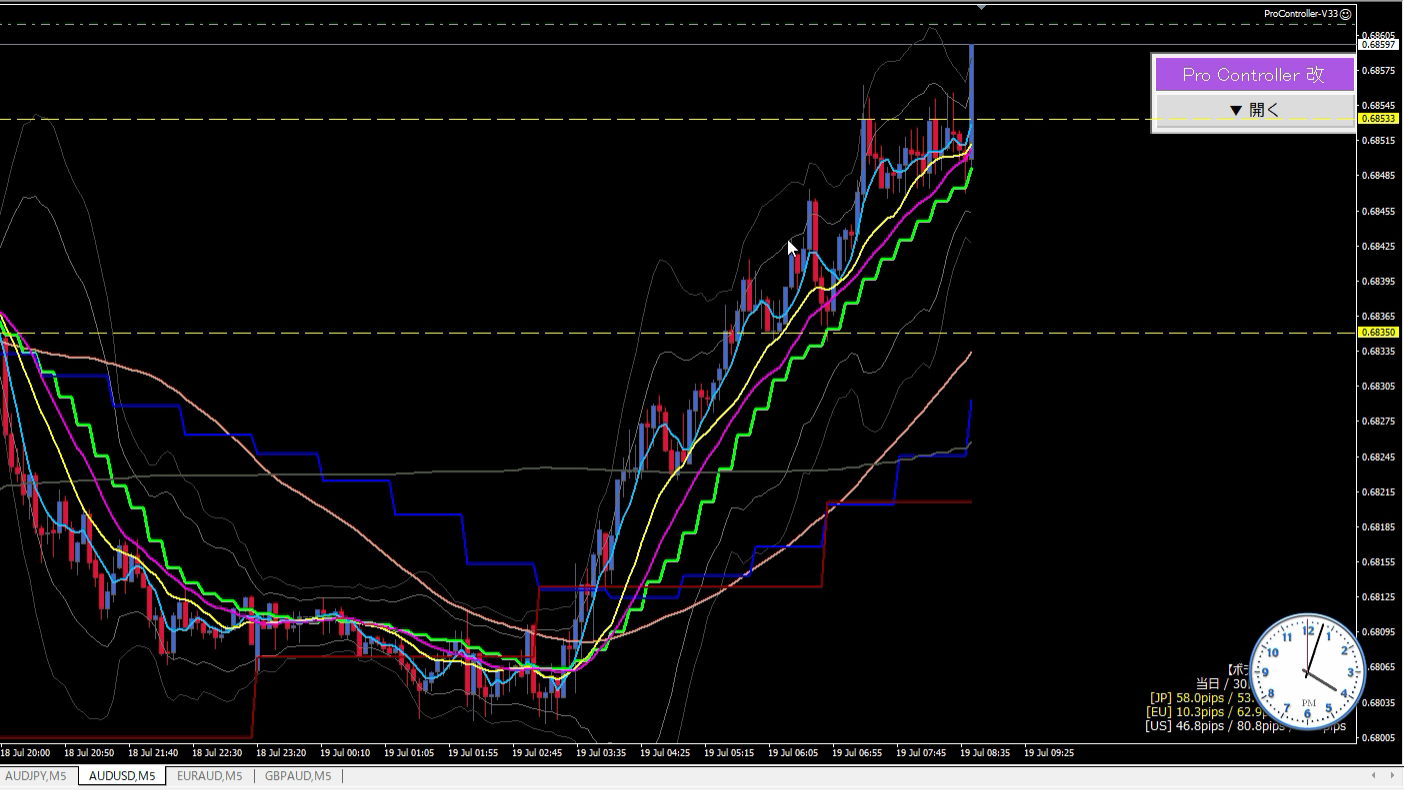Open the GBPAUD,M5 chart tab

click(298, 776)
